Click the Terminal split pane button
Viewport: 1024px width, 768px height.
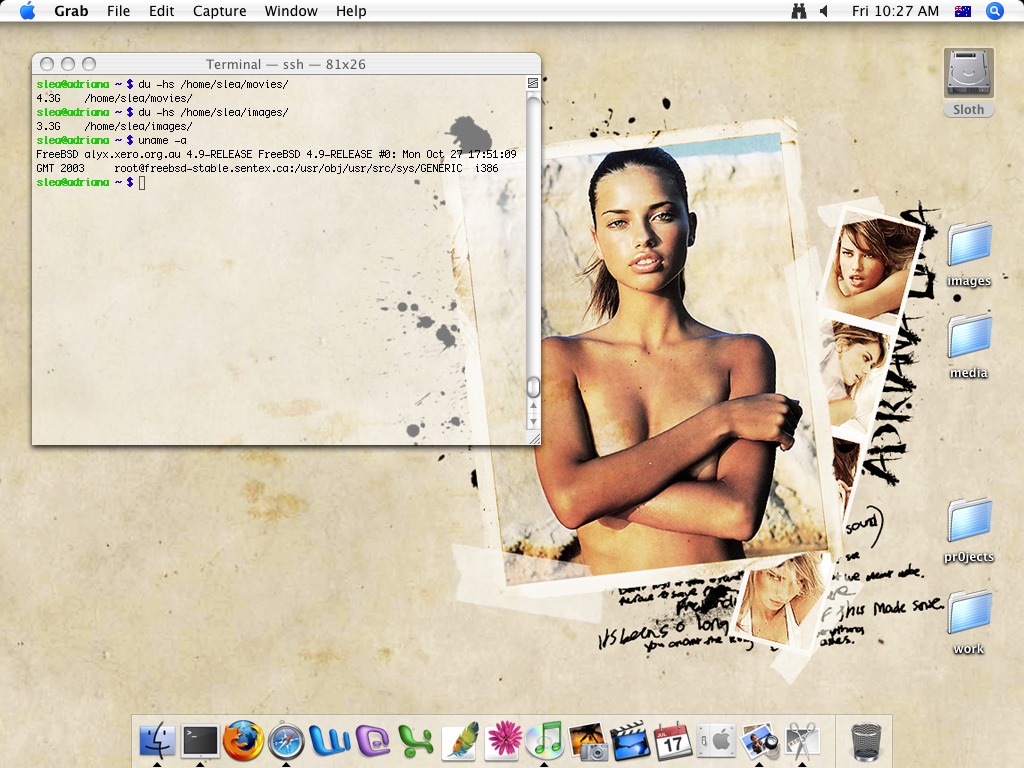(533, 83)
